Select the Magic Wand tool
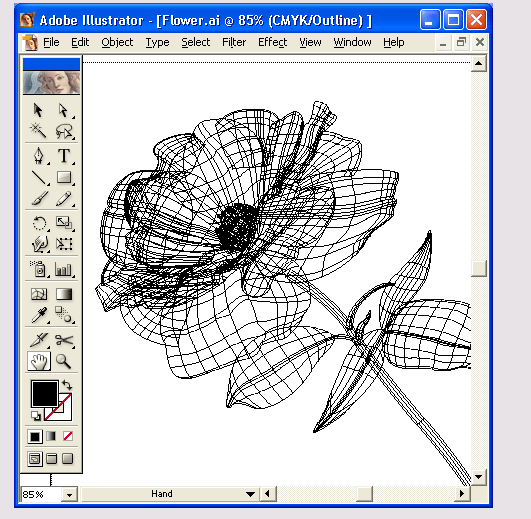The width and height of the screenshot is (531, 519). click(x=38, y=131)
